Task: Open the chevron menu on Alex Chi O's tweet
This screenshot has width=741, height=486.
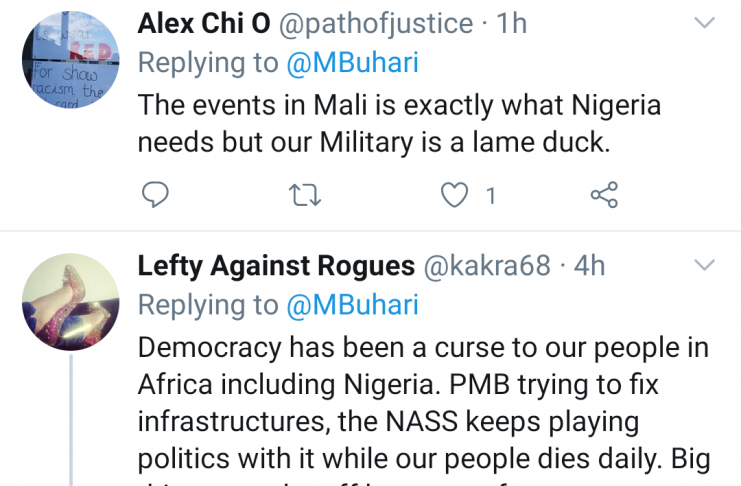Action: (704, 23)
